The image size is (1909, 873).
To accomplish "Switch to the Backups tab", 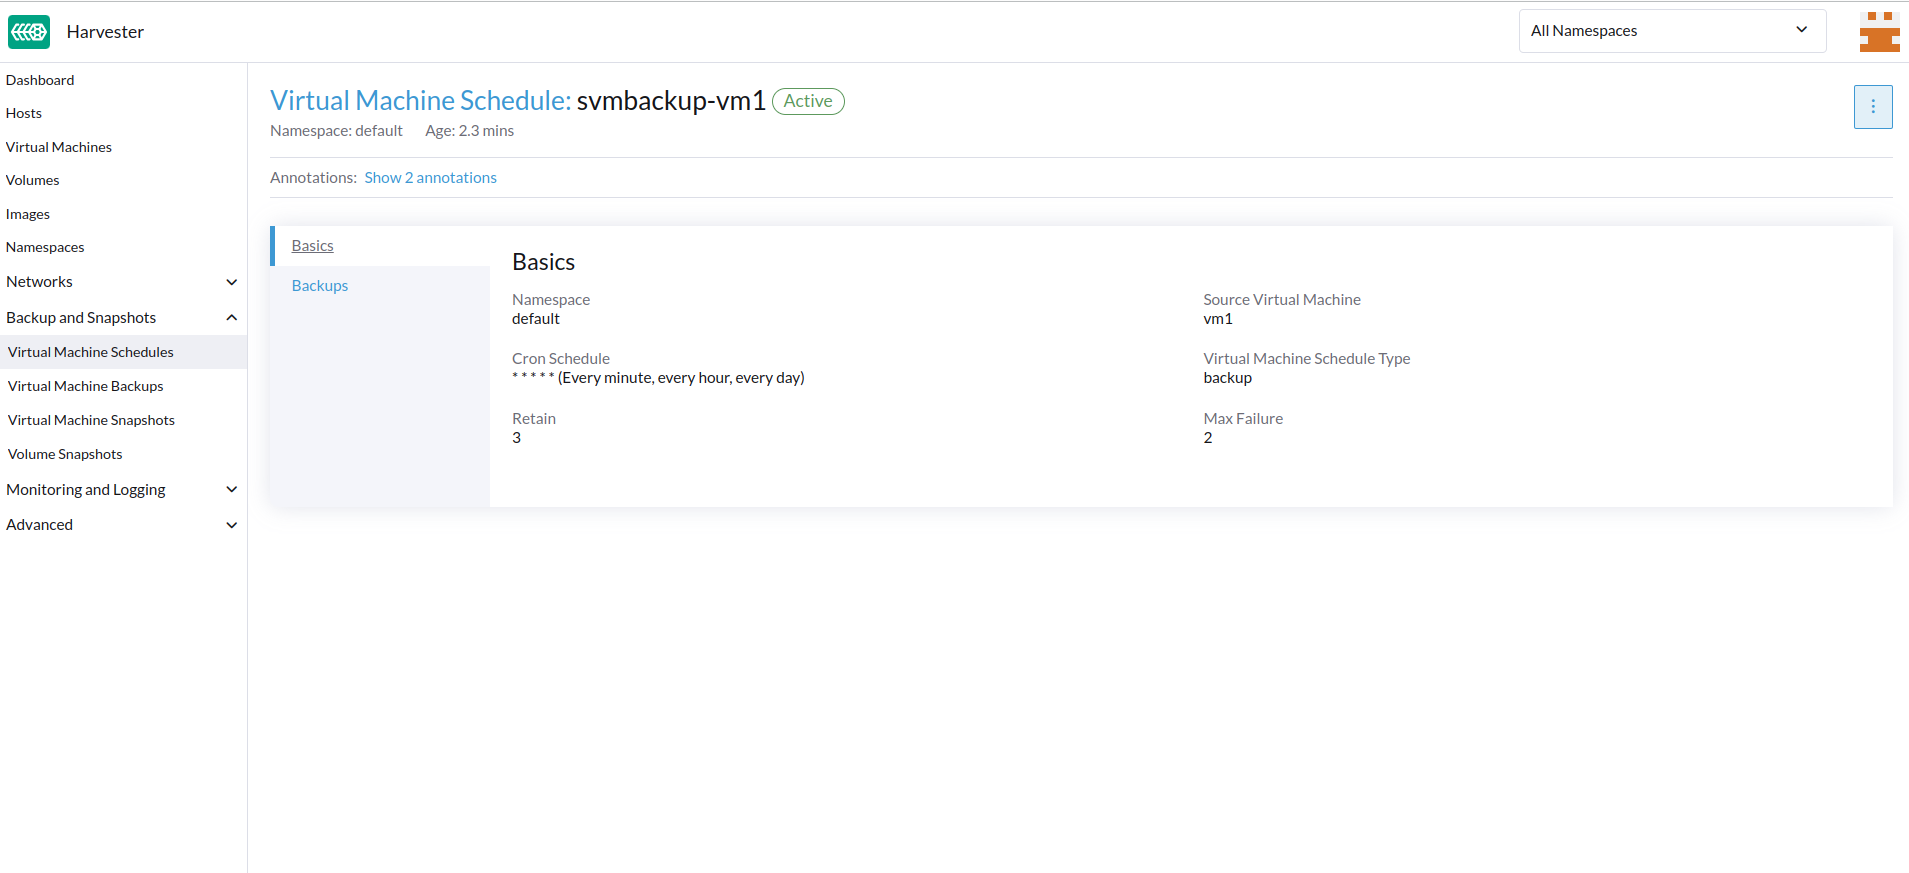I will (x=320, y=286).
